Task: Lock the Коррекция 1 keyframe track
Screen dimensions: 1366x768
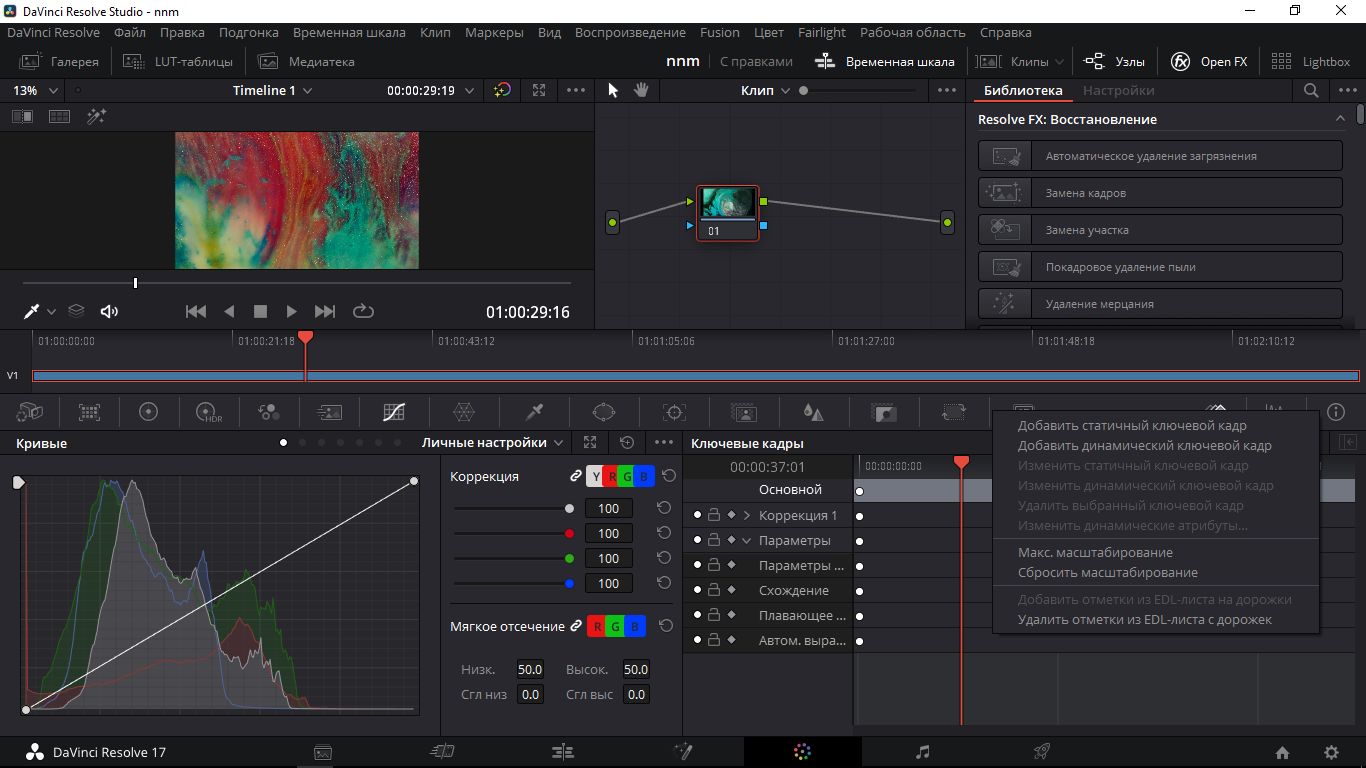Action: pos(714,515)
